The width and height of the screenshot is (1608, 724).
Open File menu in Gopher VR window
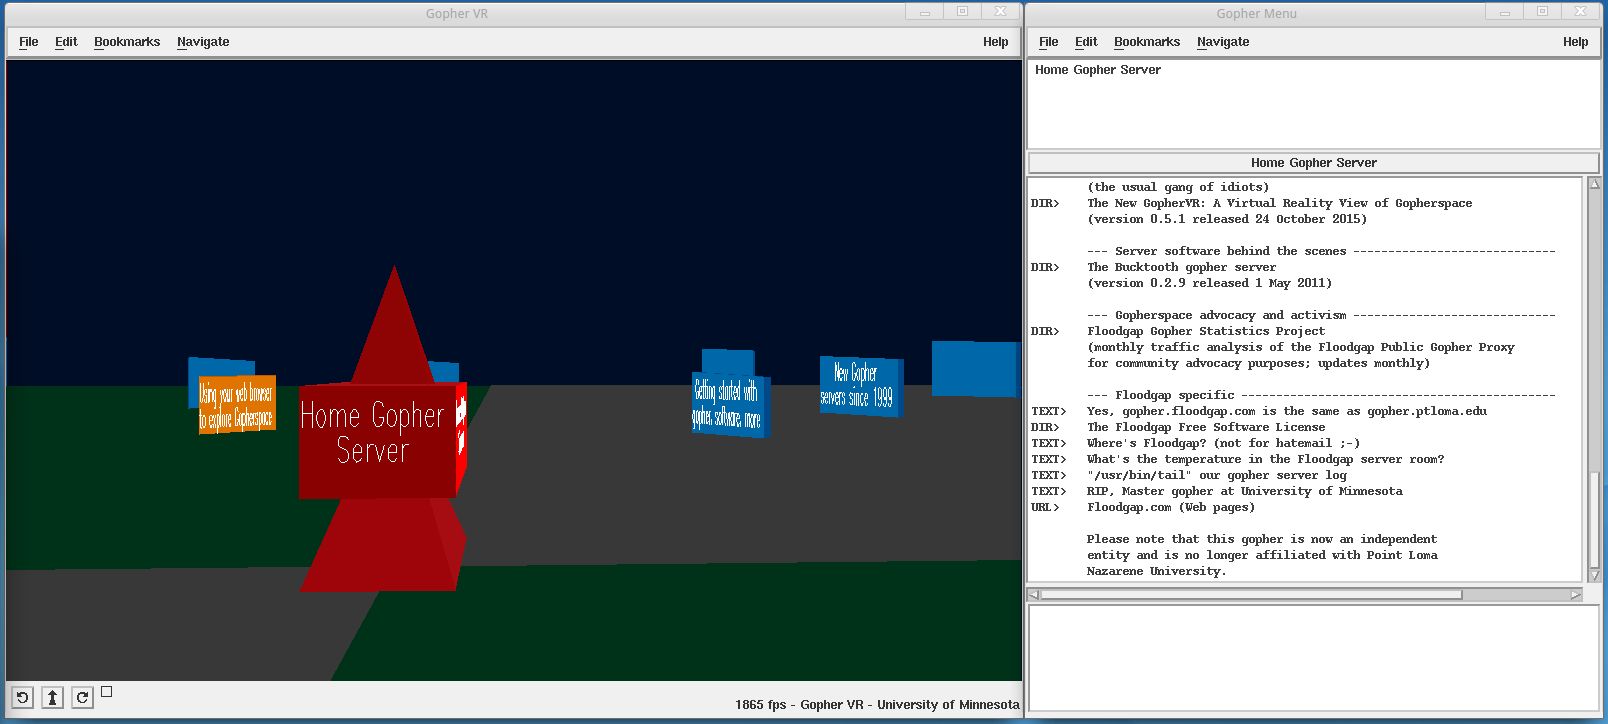(x=29, y=42)
